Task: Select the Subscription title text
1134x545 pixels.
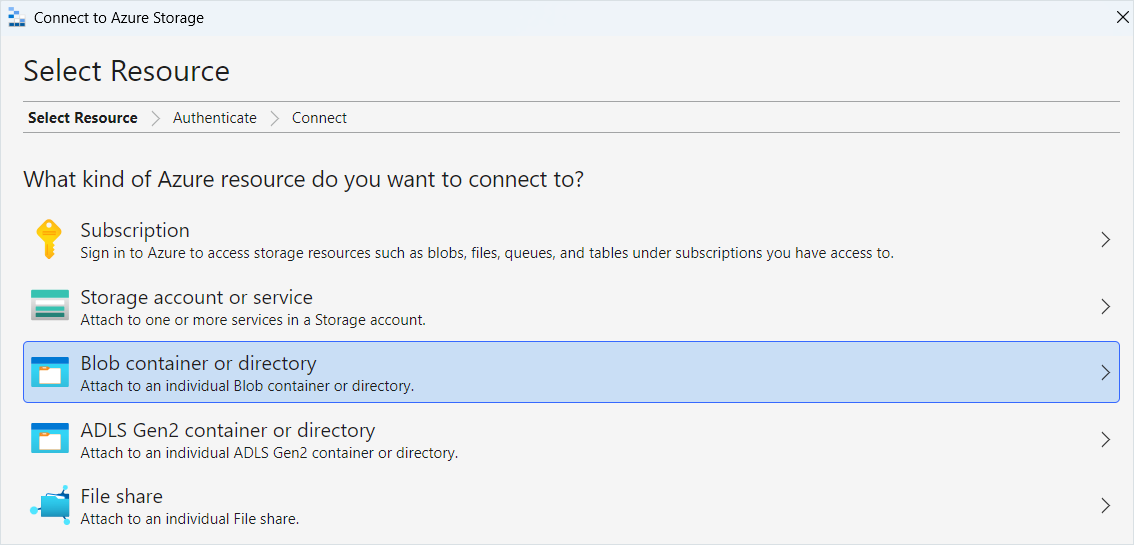Action: coord(135,231)
